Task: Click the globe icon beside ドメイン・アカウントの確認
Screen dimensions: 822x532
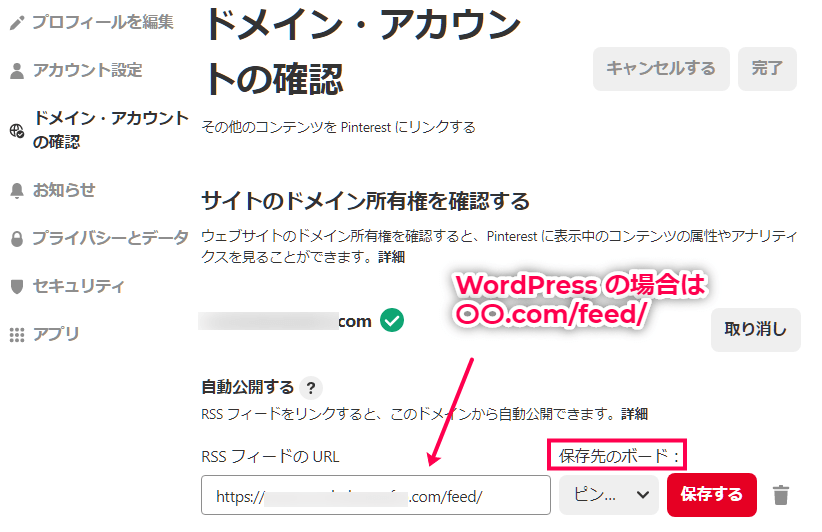Action: coord(17,131)
